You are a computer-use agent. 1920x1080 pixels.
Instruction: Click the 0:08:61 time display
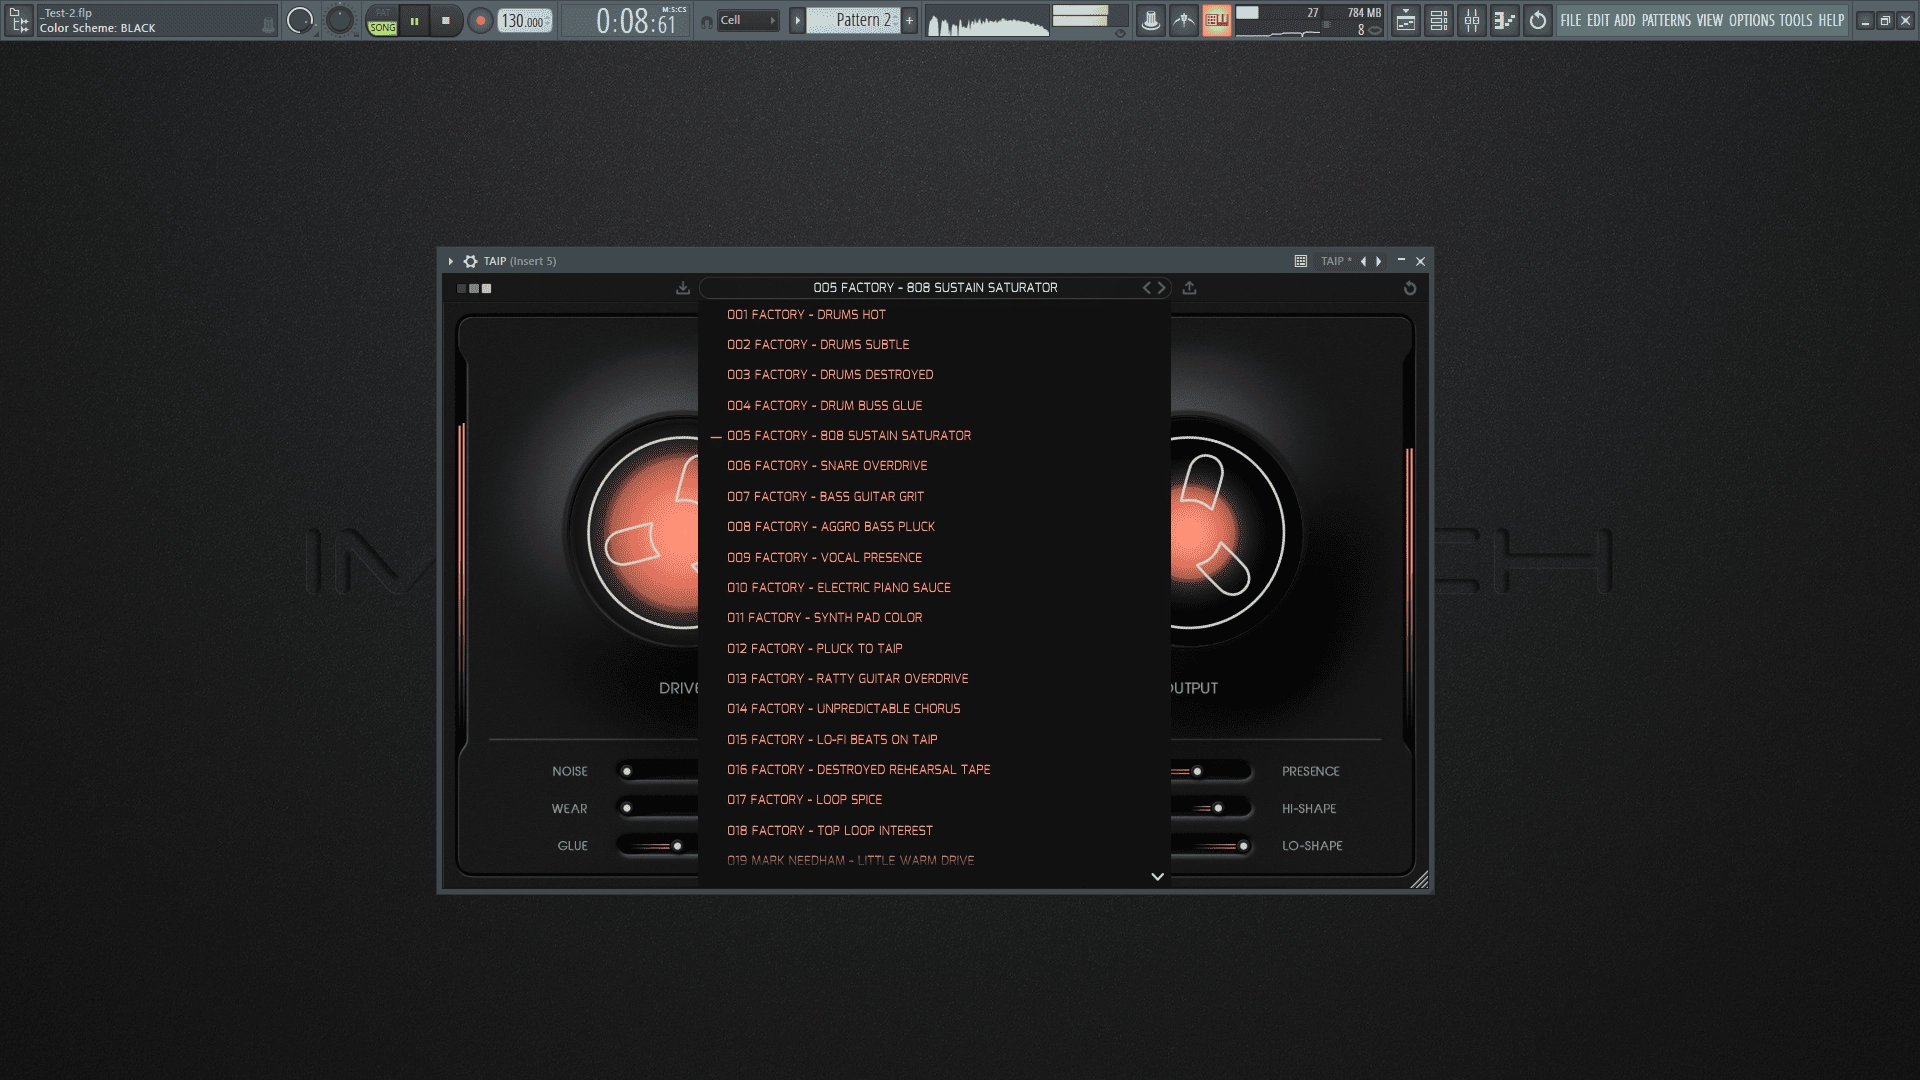pos(638,21)
